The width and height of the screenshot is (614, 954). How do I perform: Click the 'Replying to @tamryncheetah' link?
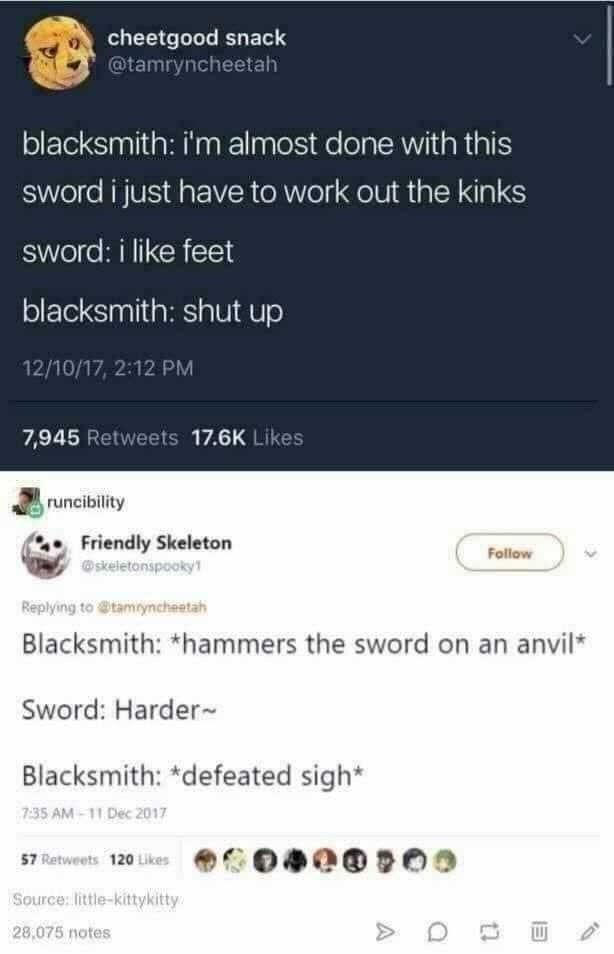(114, 607)
